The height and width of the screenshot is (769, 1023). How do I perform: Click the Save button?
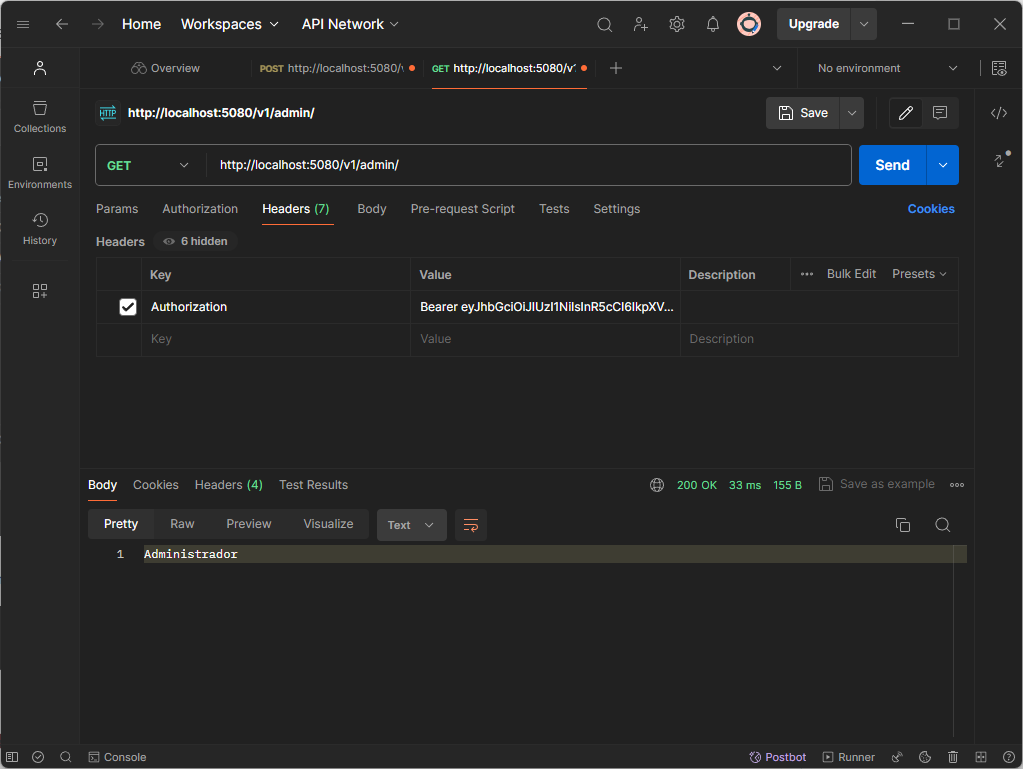(802, 113)
